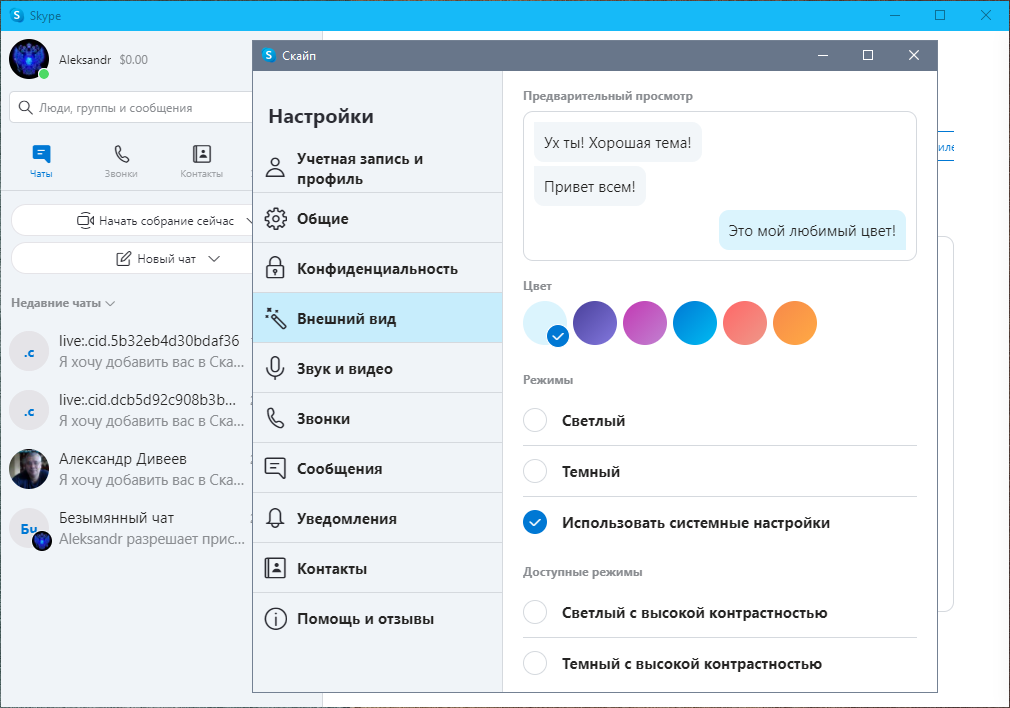Choose the coral red color swatch
1010x708 pixels.
click(x=745, y=323)
